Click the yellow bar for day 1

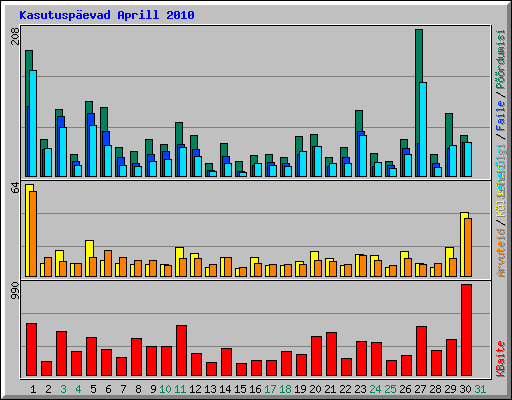(28, 230)
